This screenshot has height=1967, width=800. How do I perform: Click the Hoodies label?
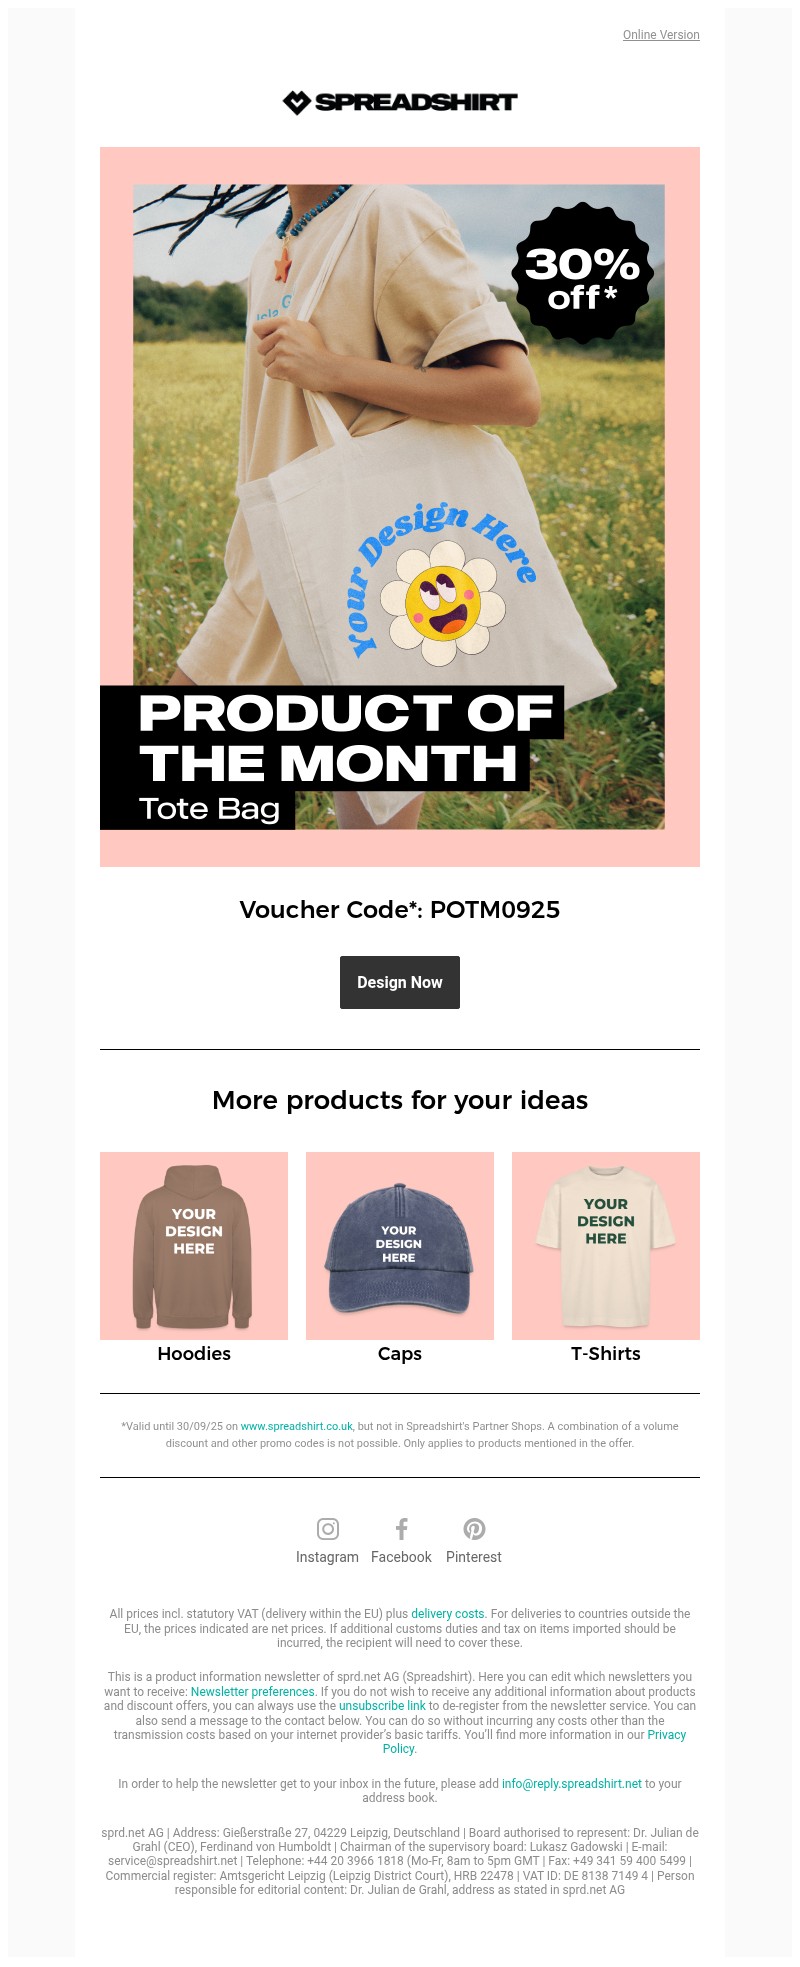pyautogui.click(x=194, y=1354)
